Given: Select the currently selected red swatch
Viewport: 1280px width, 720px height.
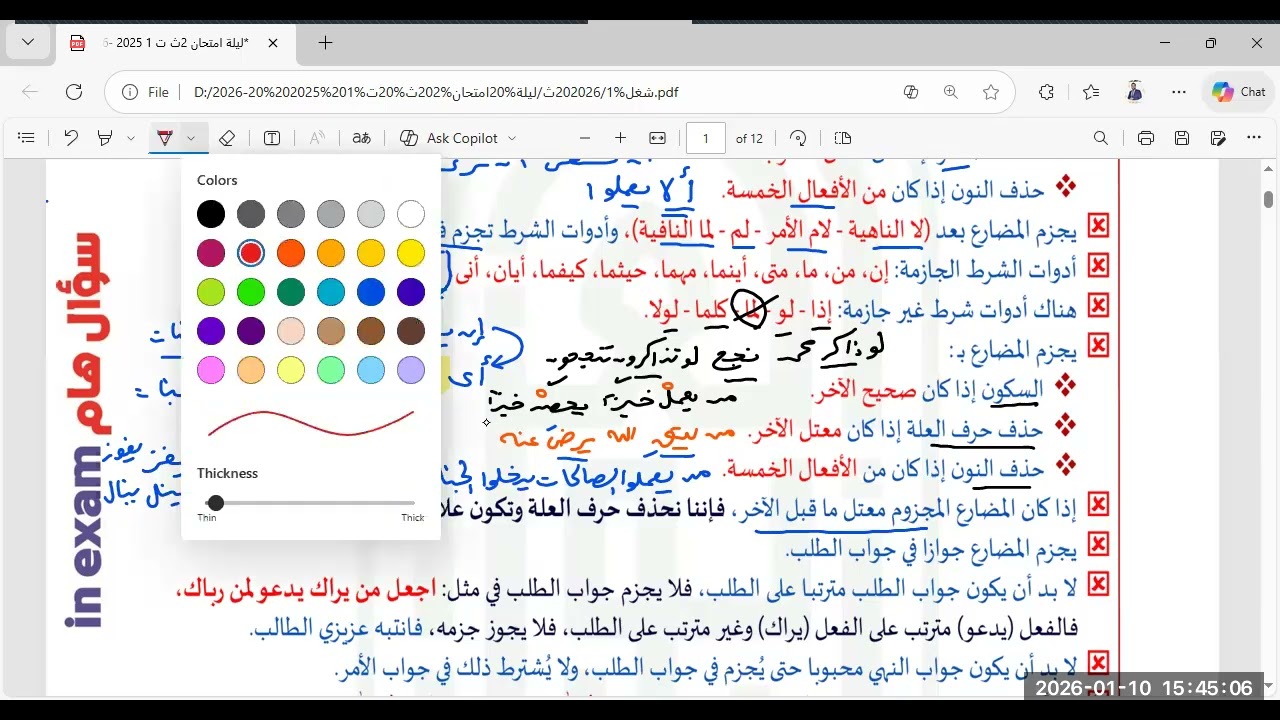Looking at the screenshot, I should (x=251, y=253).
